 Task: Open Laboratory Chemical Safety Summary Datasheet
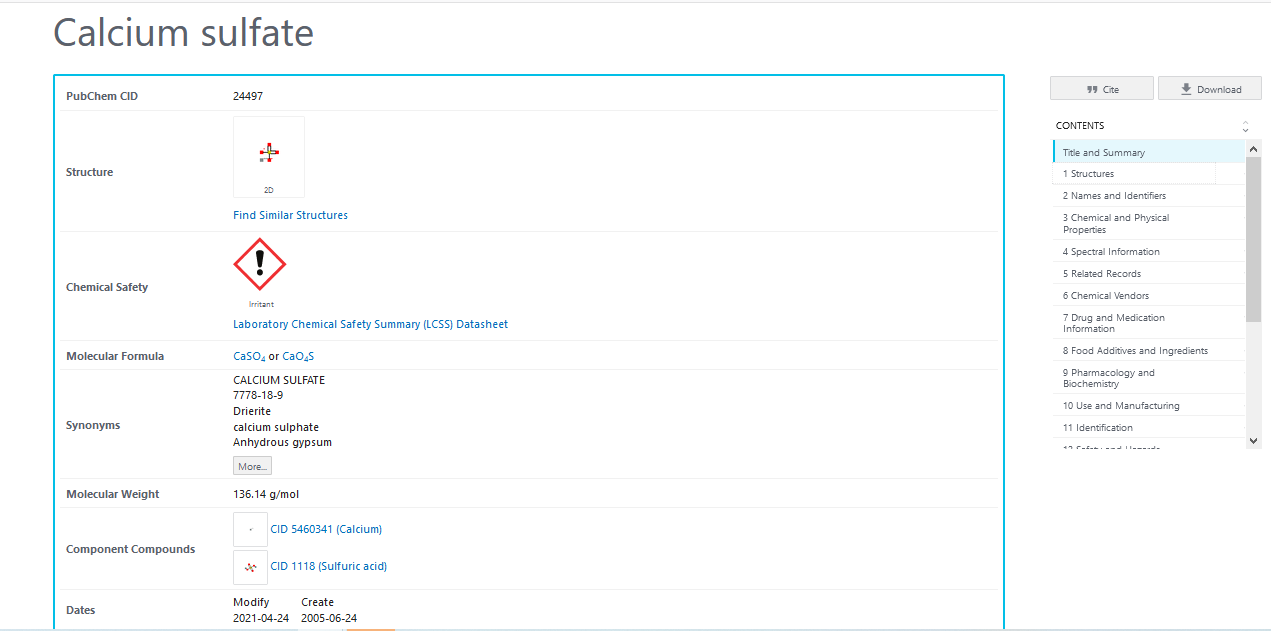click(x=370, y=324)
